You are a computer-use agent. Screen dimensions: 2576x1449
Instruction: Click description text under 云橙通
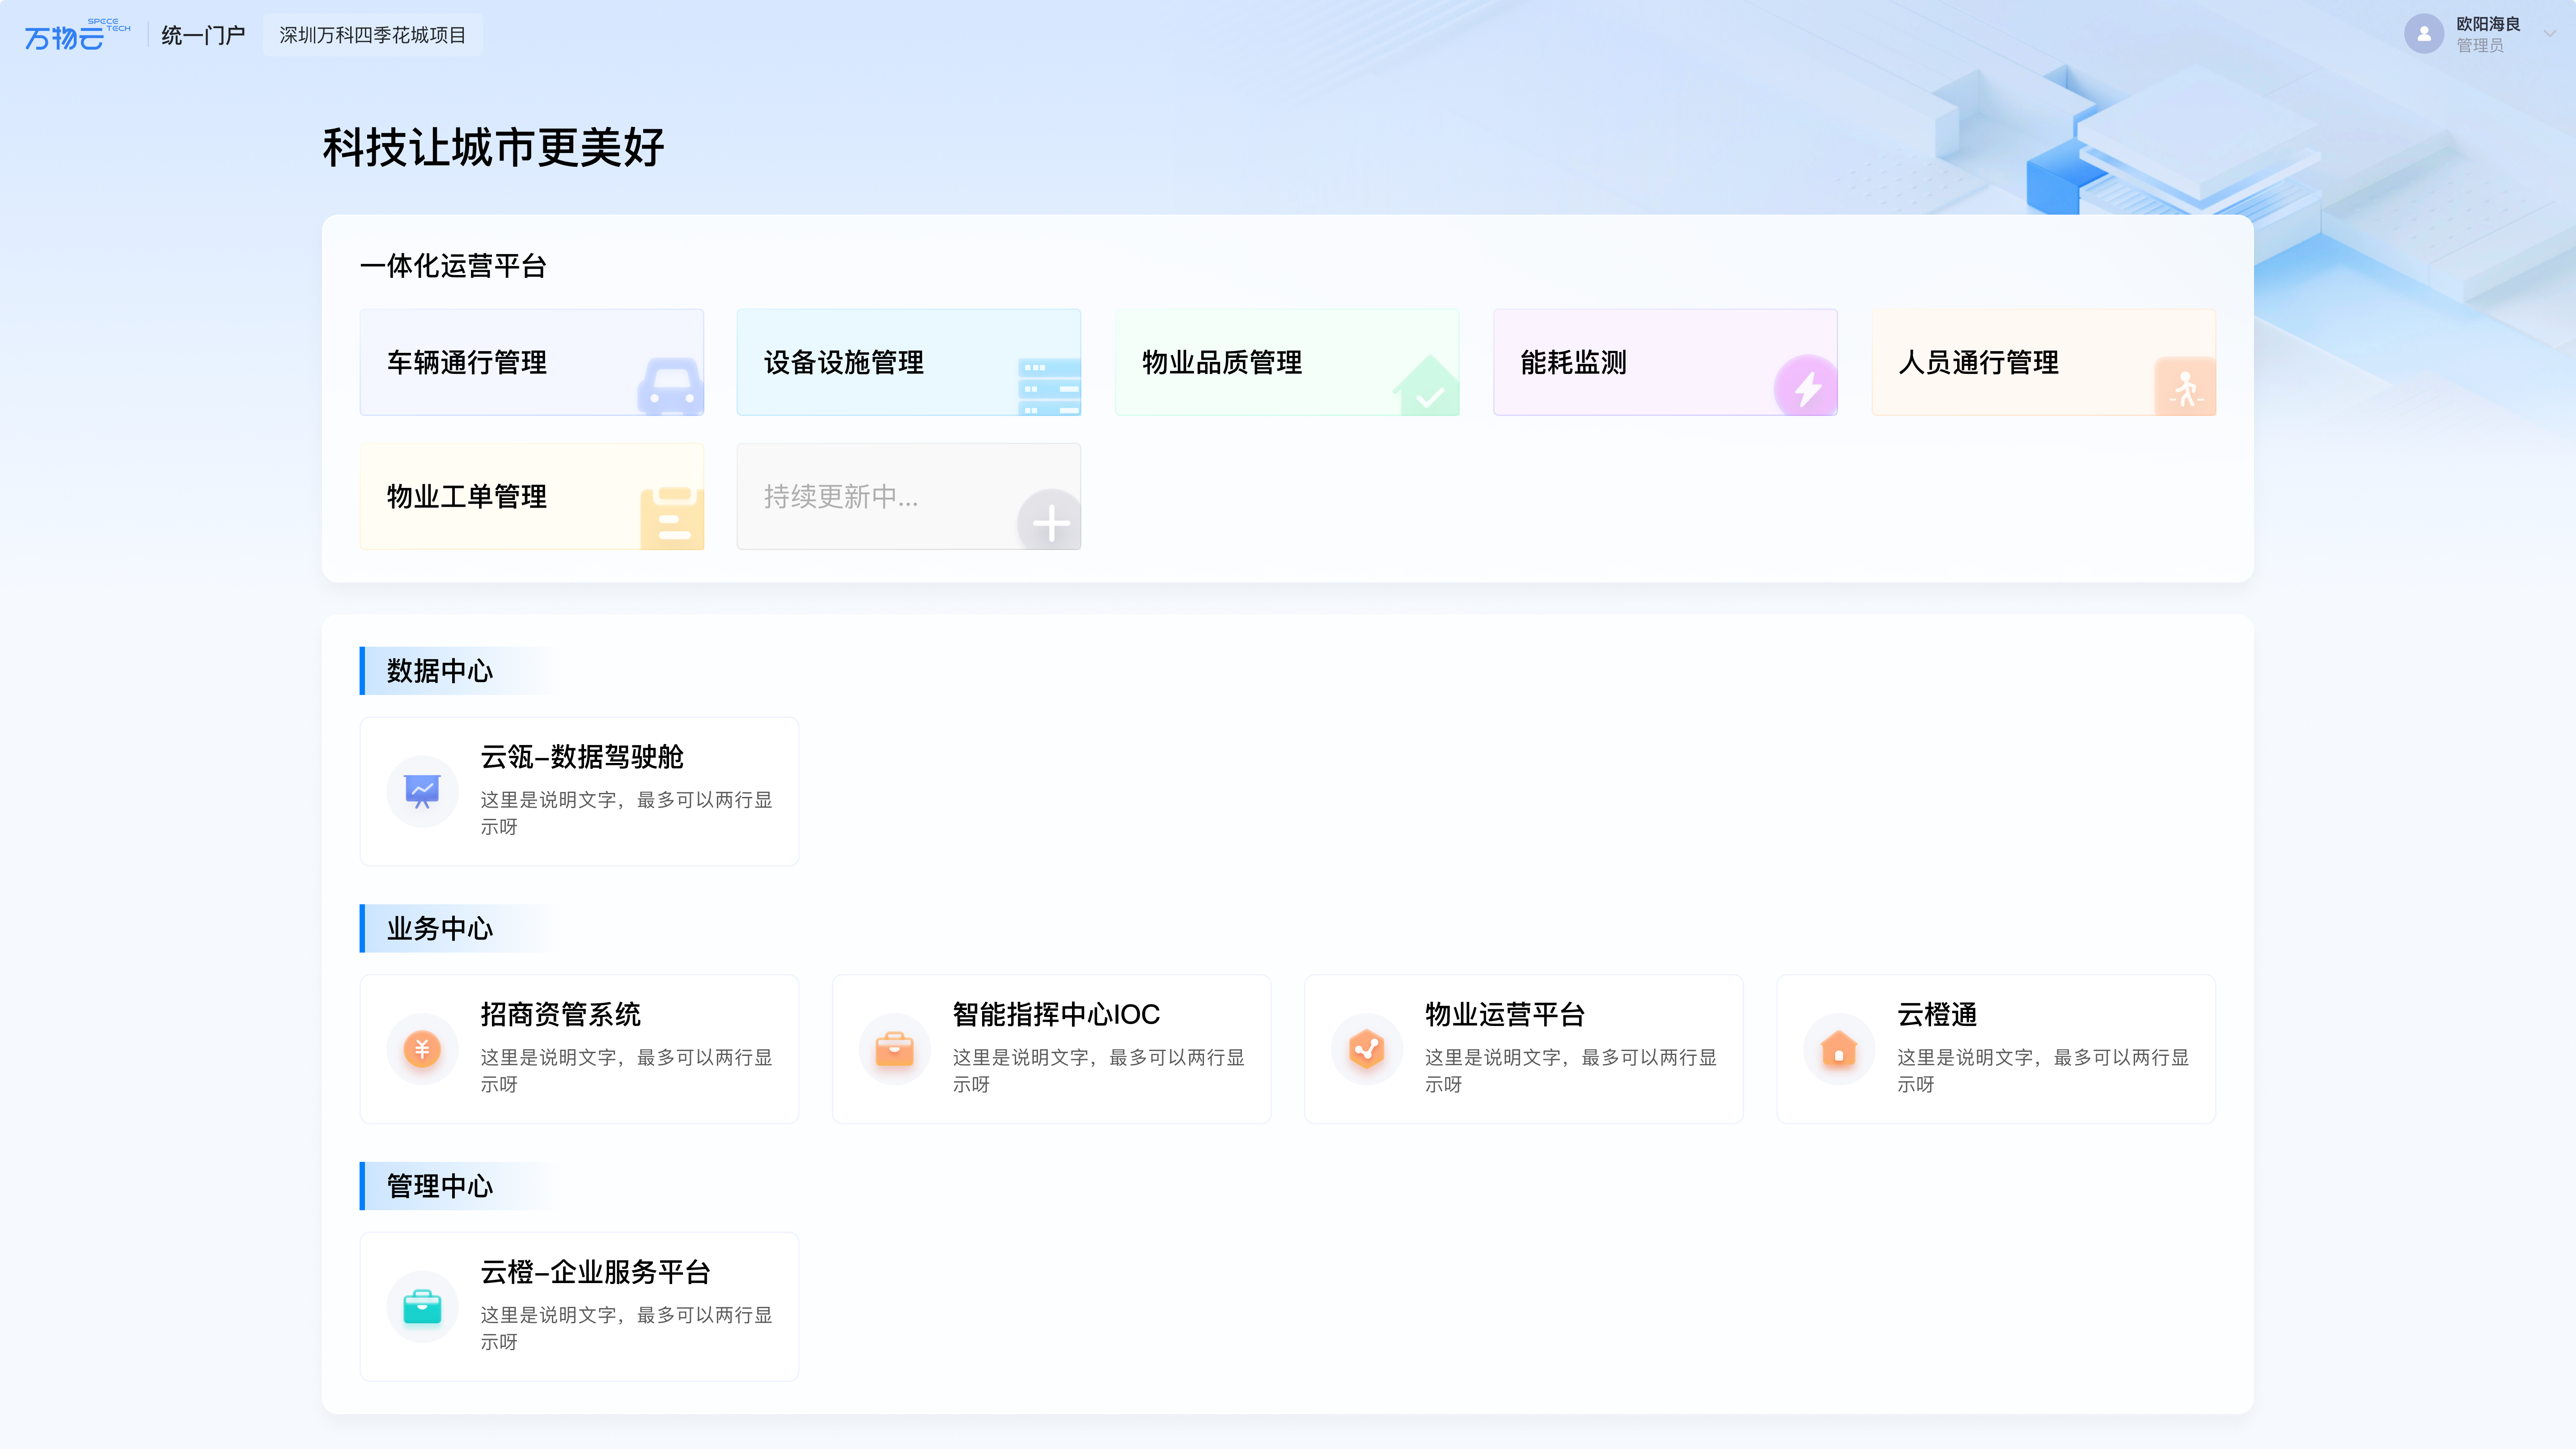[x=2043, y=1071]
